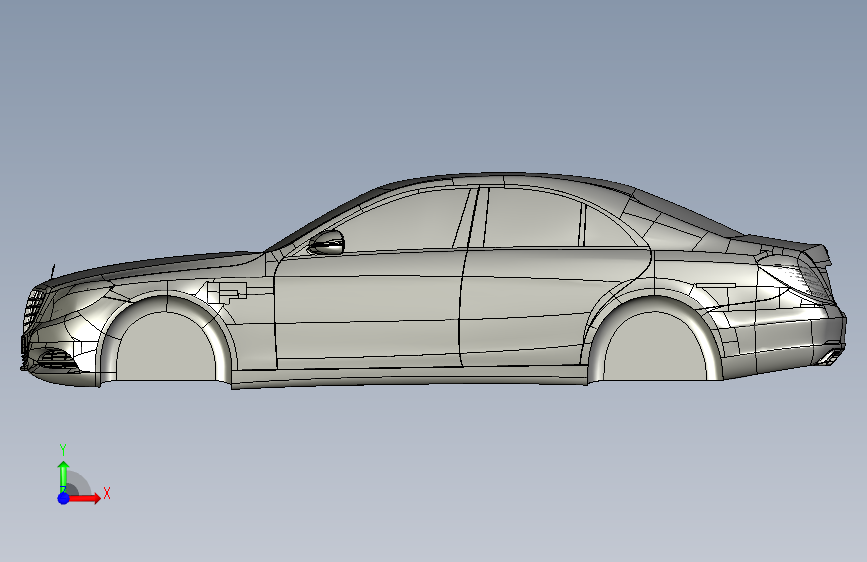Select the front fog light vent
This screenshot has width=867, height=562.
[x=54, y=358]
